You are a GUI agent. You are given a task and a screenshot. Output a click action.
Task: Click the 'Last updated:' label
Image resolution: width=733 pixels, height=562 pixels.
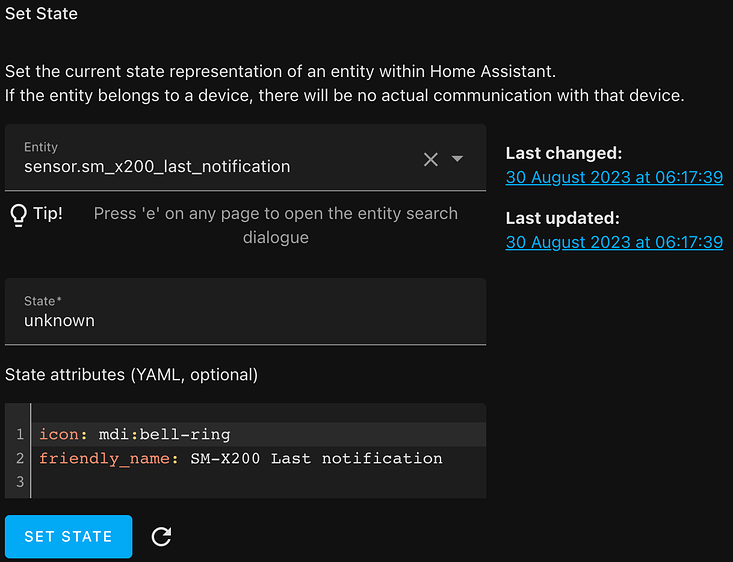click(562, 218)
